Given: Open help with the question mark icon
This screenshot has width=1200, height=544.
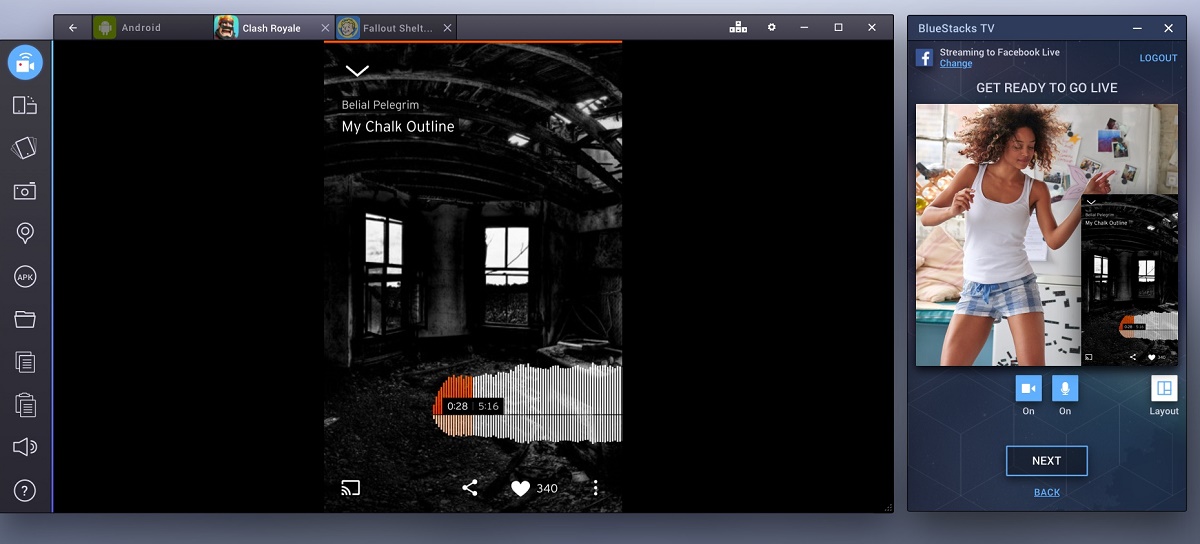Looking at the screenshot, I should pyautogui.click(x=25, y=490).
